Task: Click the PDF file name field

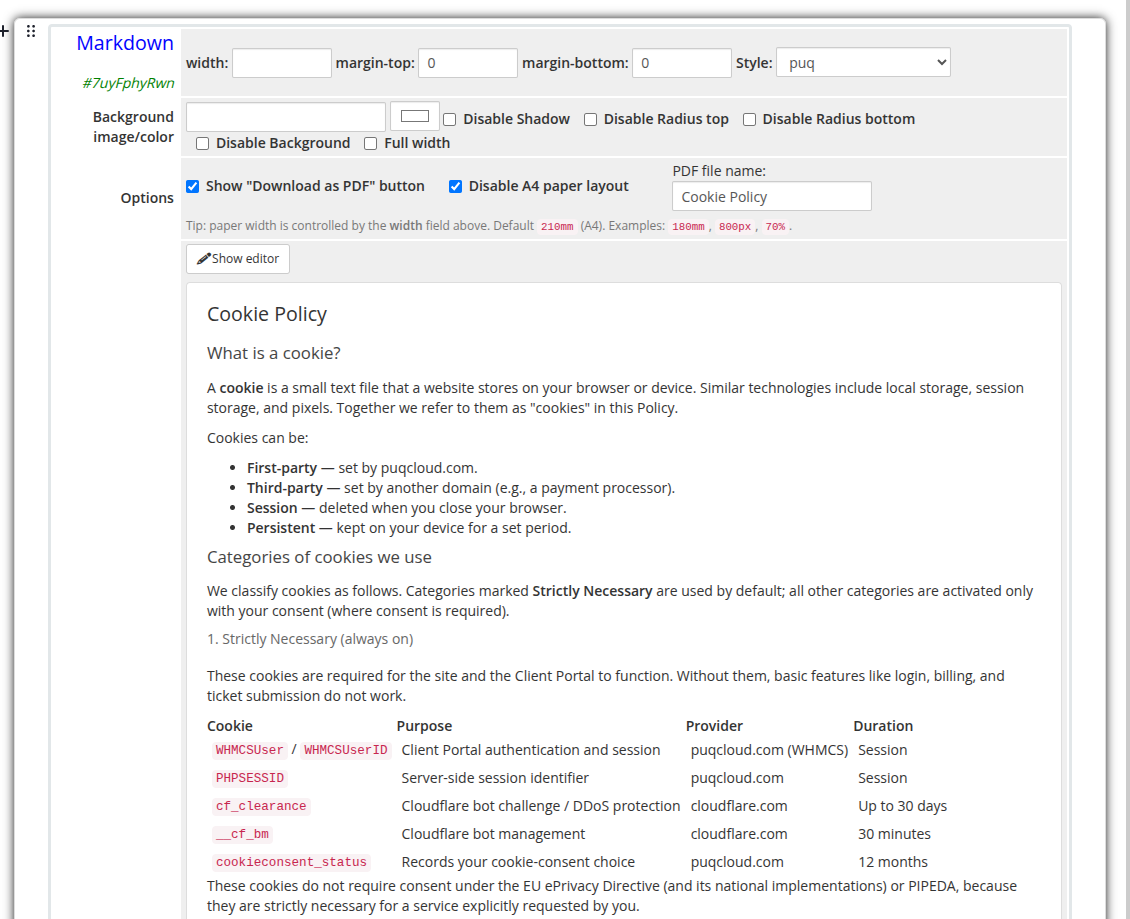Action: tap(771, 196)
